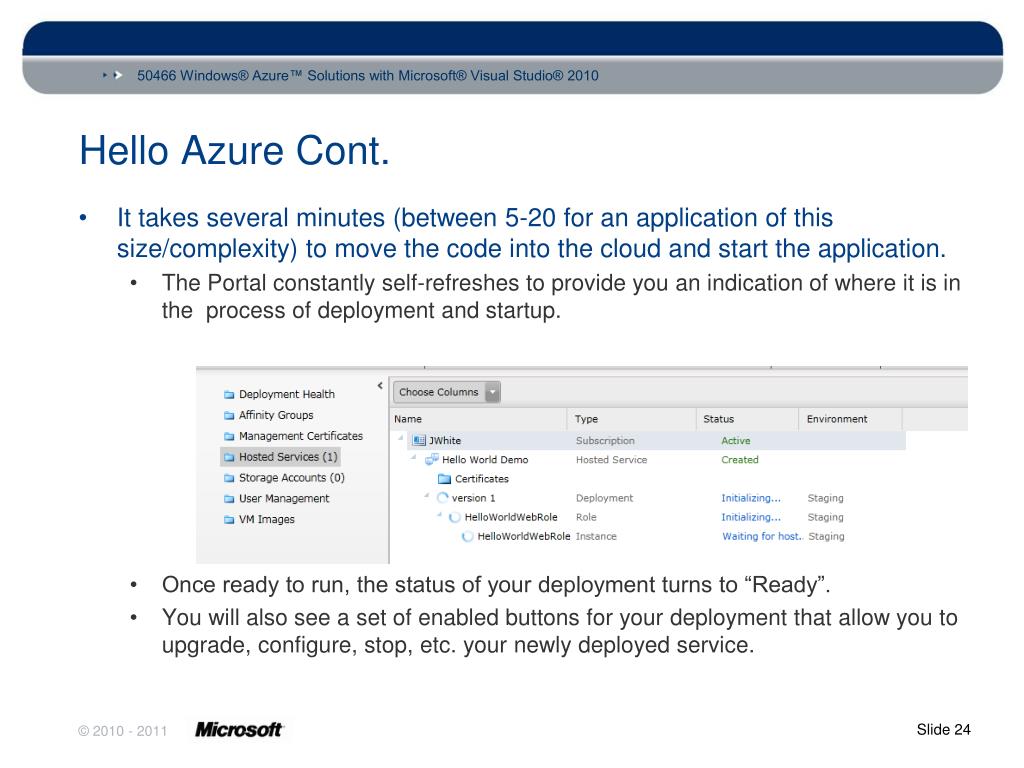The height and width of the screenshot is (768, 1024).
Task: Collapse the JWhite subscription node
Action: tap(400, 438)
